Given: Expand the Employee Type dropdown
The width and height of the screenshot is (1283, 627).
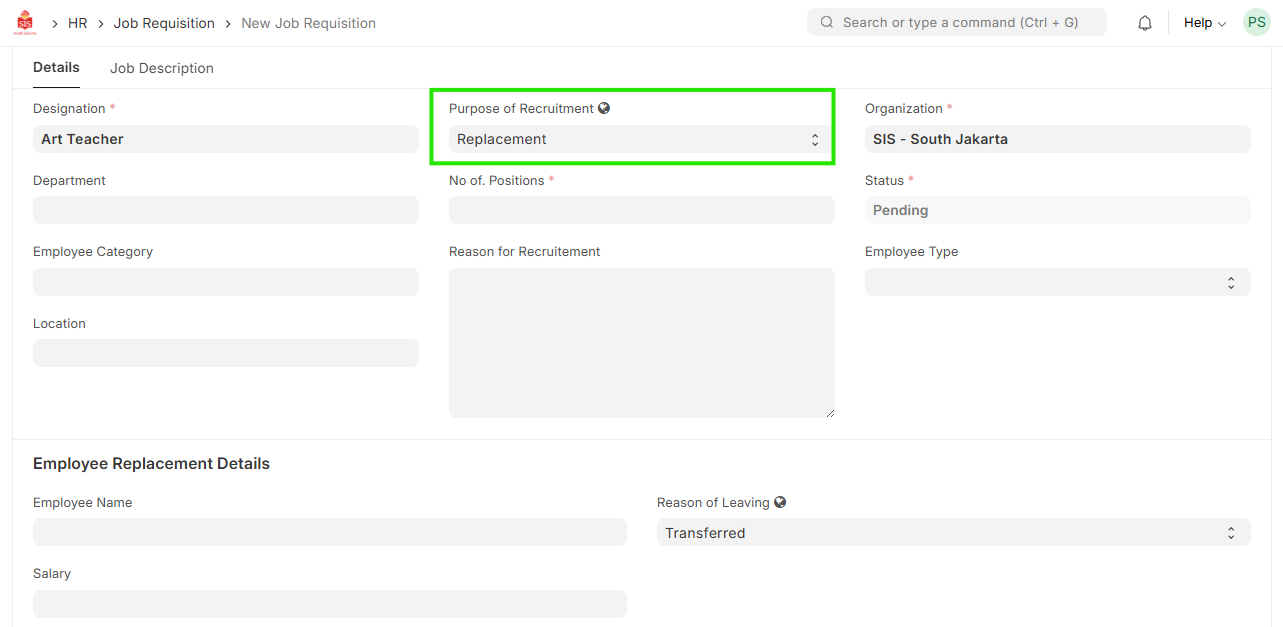Looking at the screenshot, I should [1057, 282].
